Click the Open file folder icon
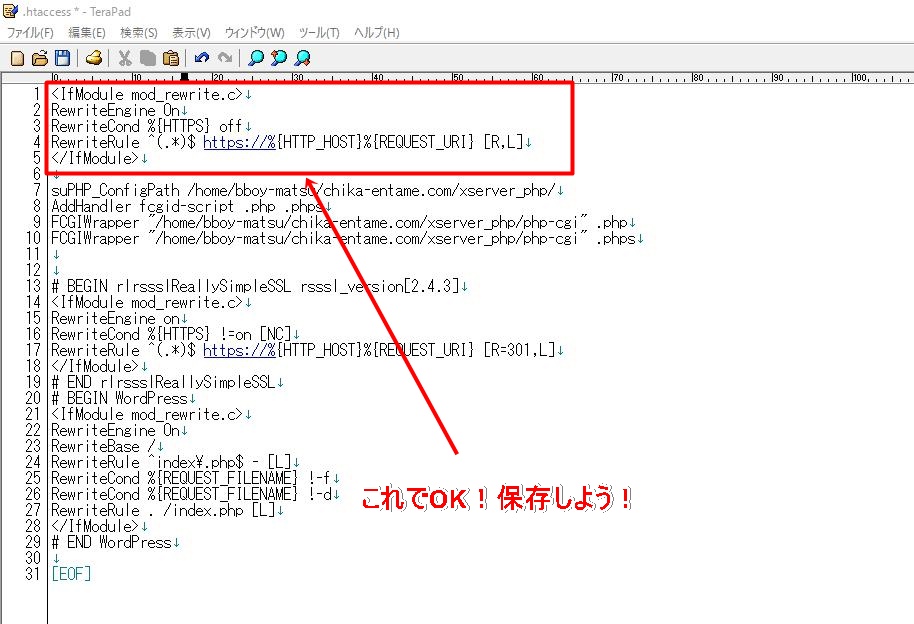 (40, 58)
